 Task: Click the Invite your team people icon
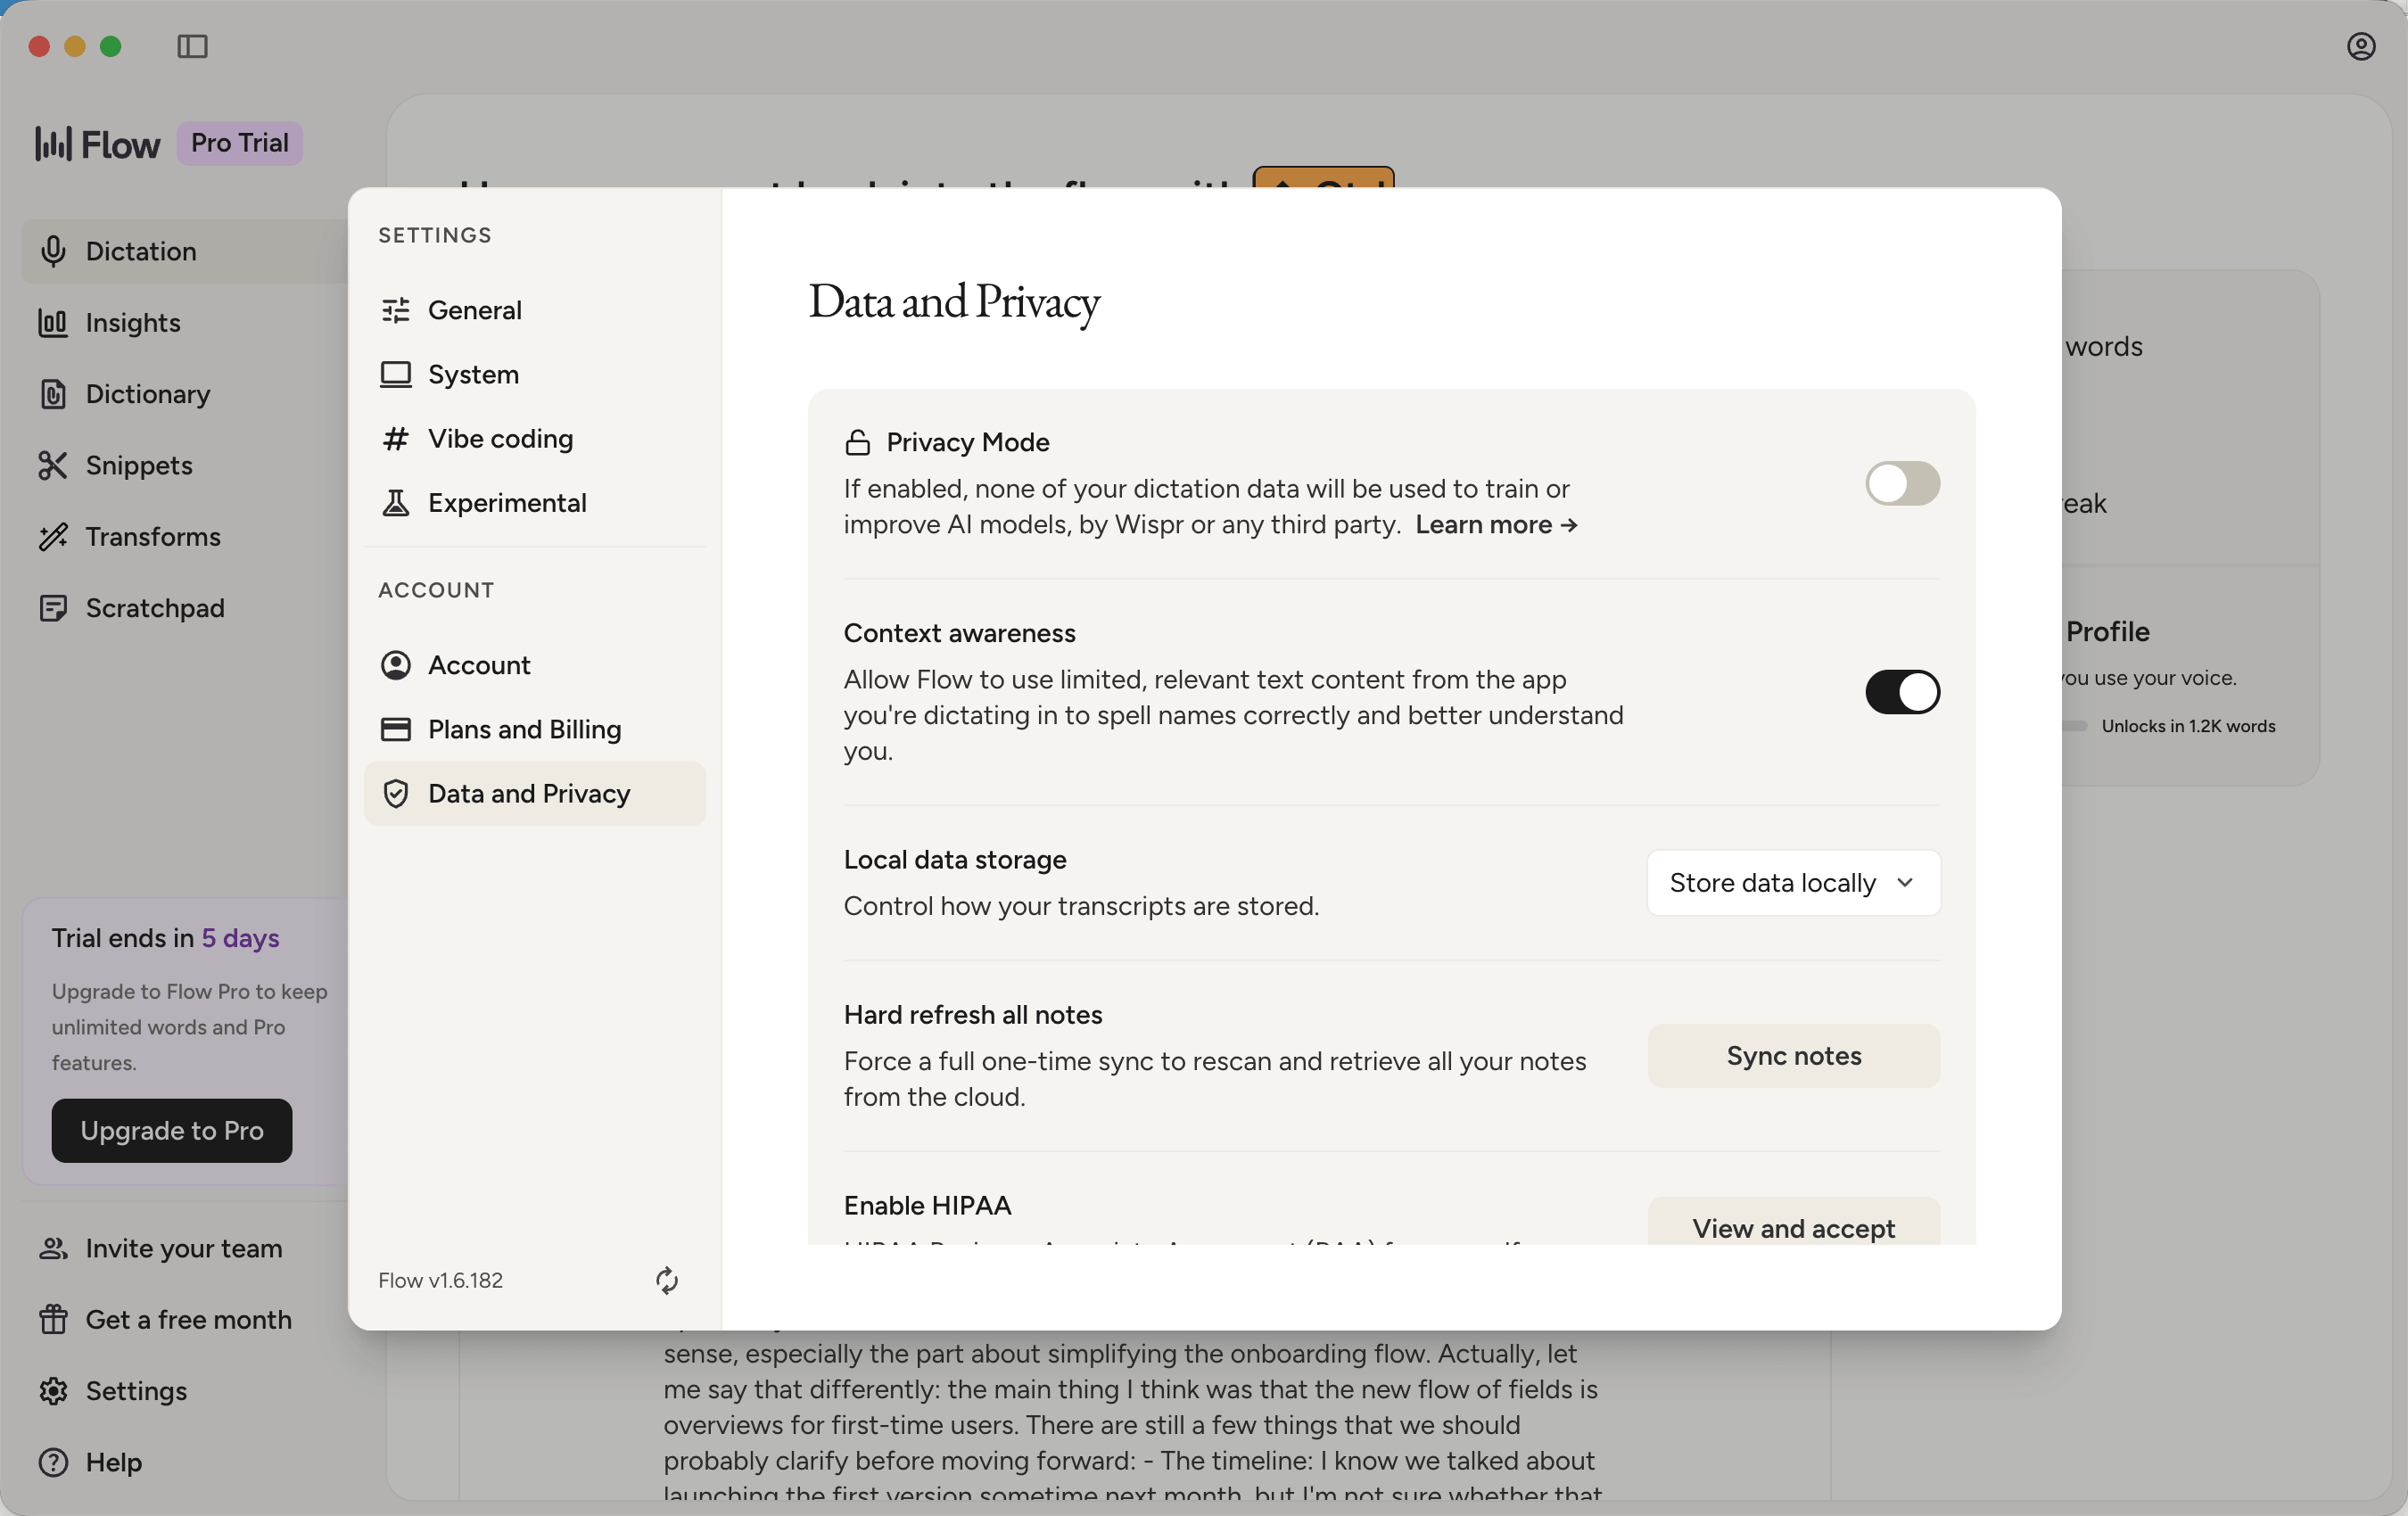click(x=53, y=1248)
